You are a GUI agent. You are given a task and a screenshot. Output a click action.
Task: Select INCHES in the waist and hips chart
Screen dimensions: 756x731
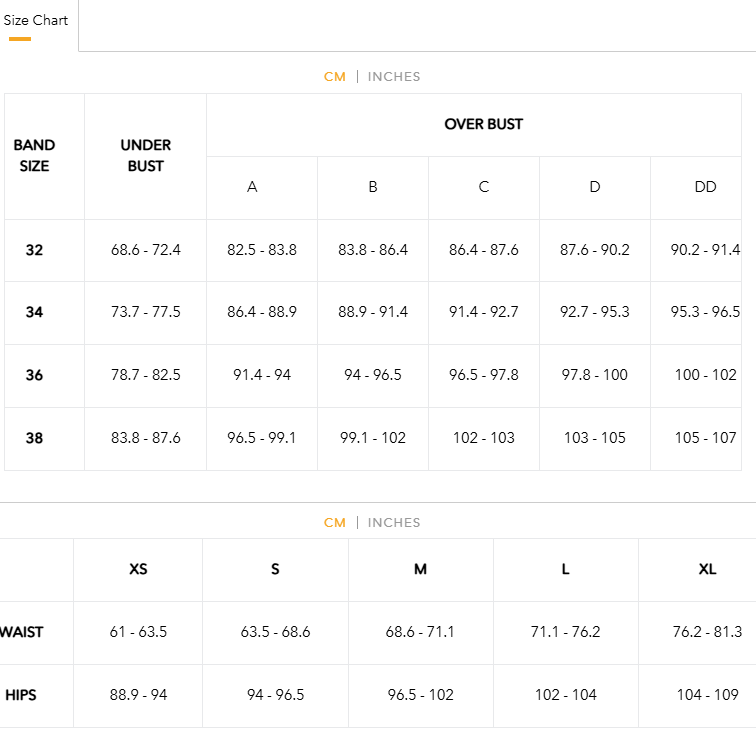coord(394,523)
